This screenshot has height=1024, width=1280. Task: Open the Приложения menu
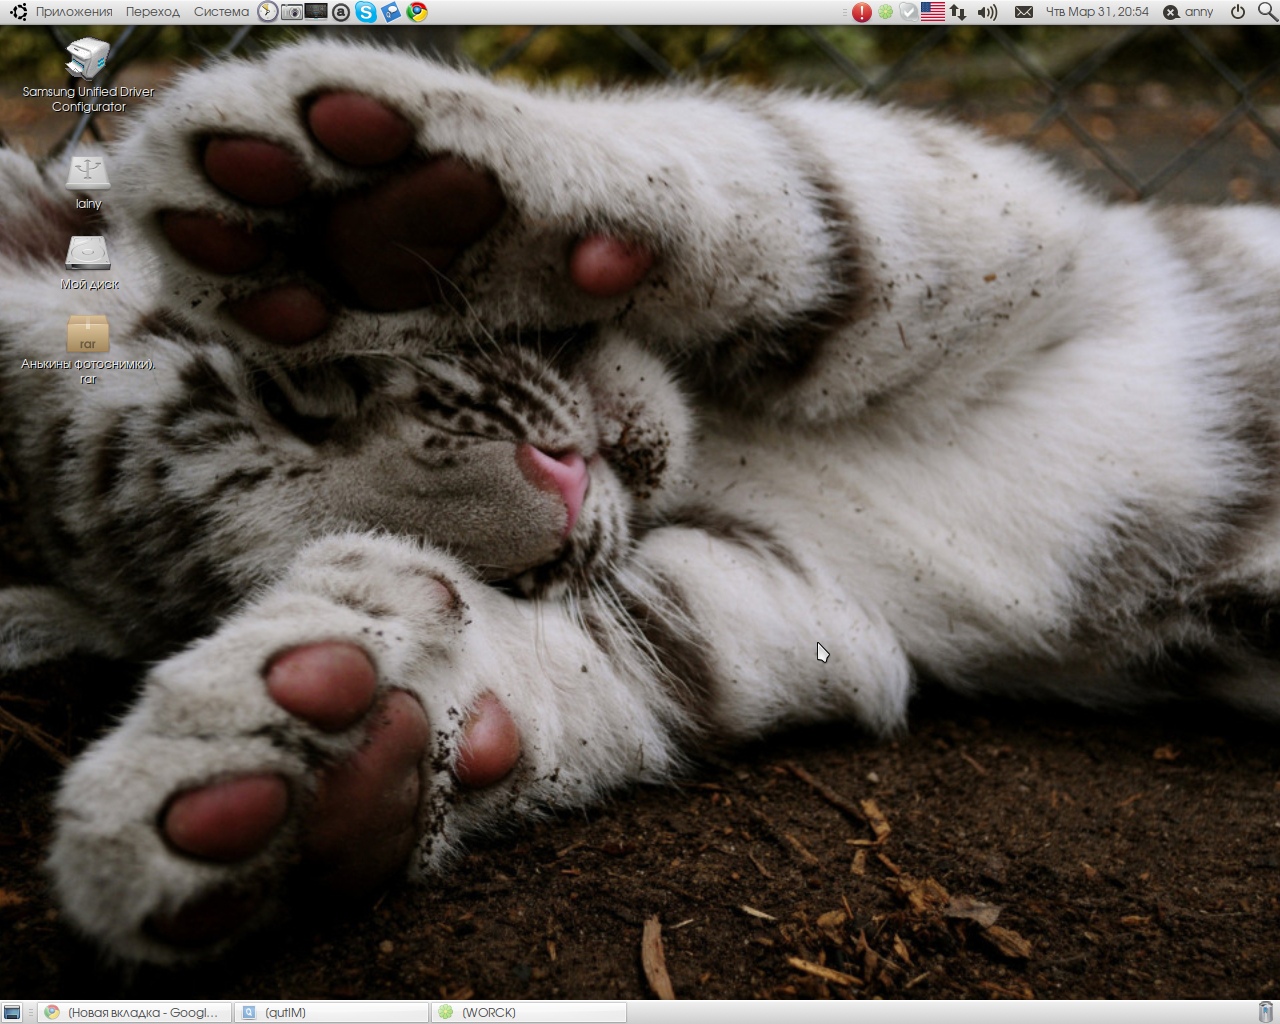(74, 12)
